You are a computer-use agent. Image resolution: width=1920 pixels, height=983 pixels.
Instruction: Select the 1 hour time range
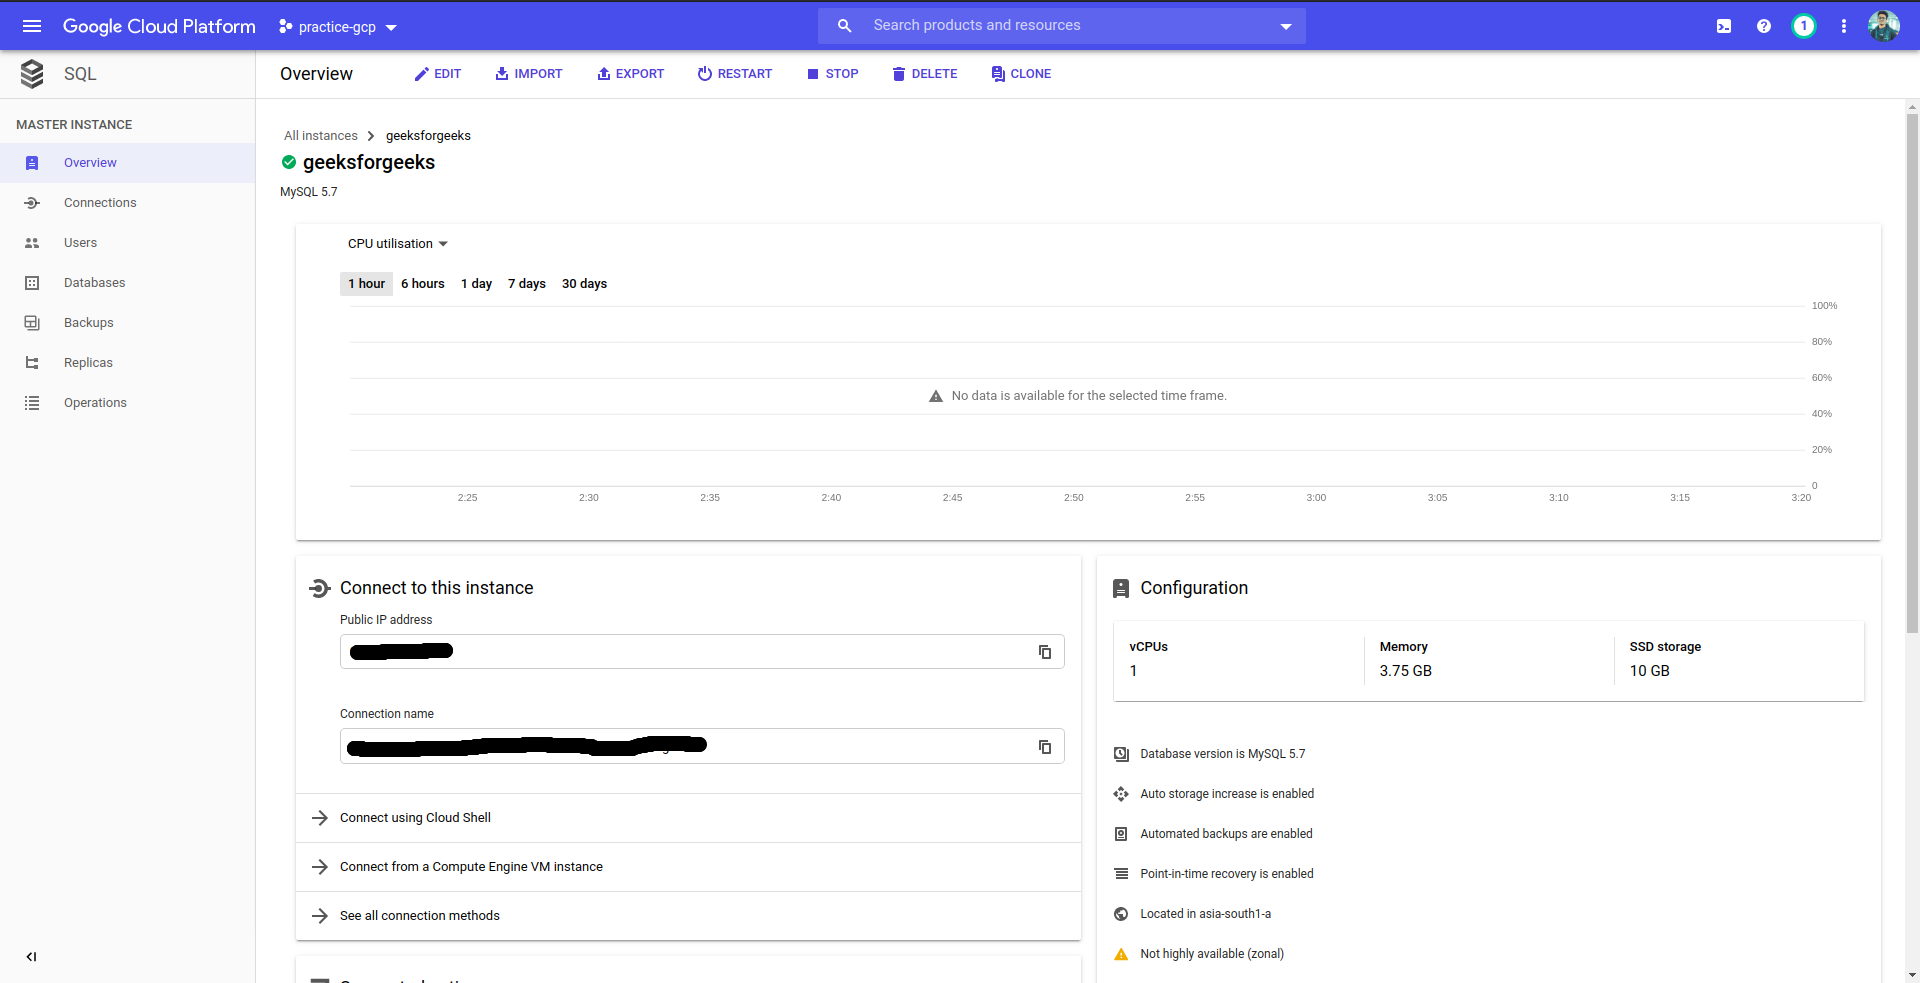(366, 284)
